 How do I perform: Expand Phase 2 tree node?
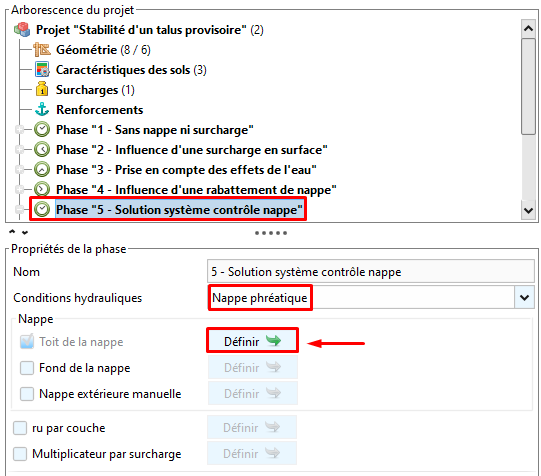click(x=19, y=150)
